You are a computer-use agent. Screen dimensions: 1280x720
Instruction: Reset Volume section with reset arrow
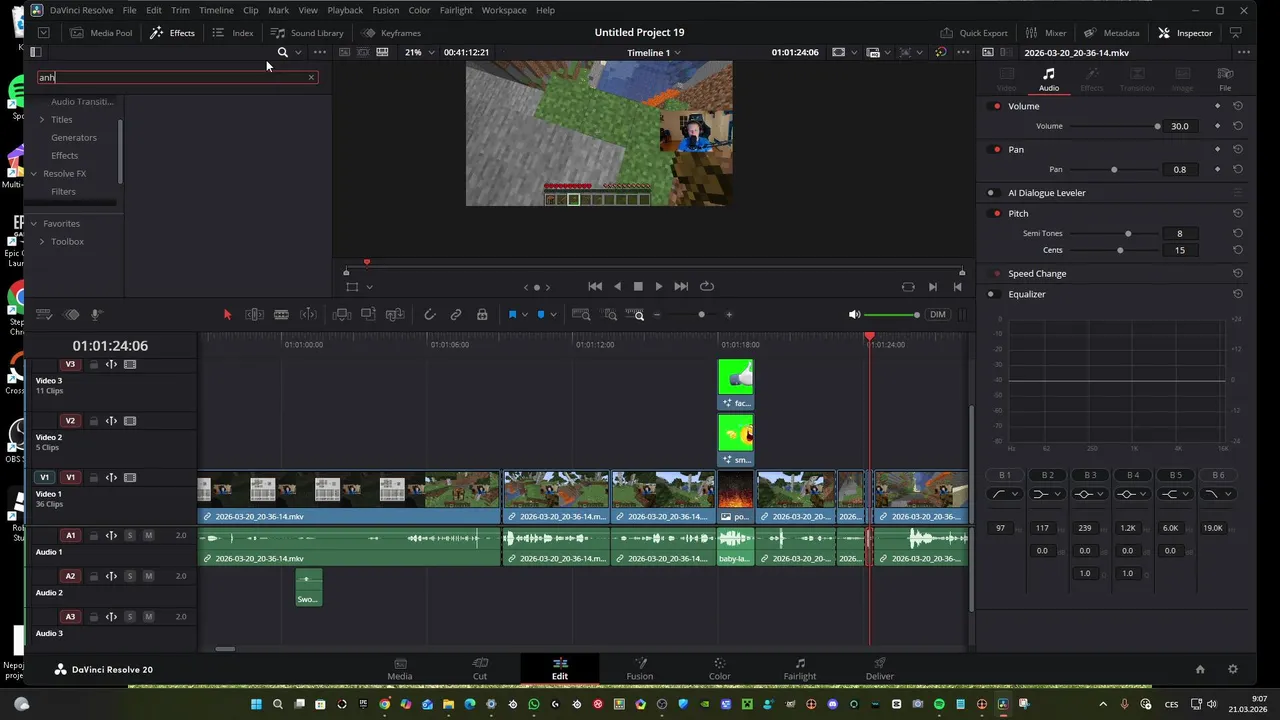click(x=1238, y=106)
